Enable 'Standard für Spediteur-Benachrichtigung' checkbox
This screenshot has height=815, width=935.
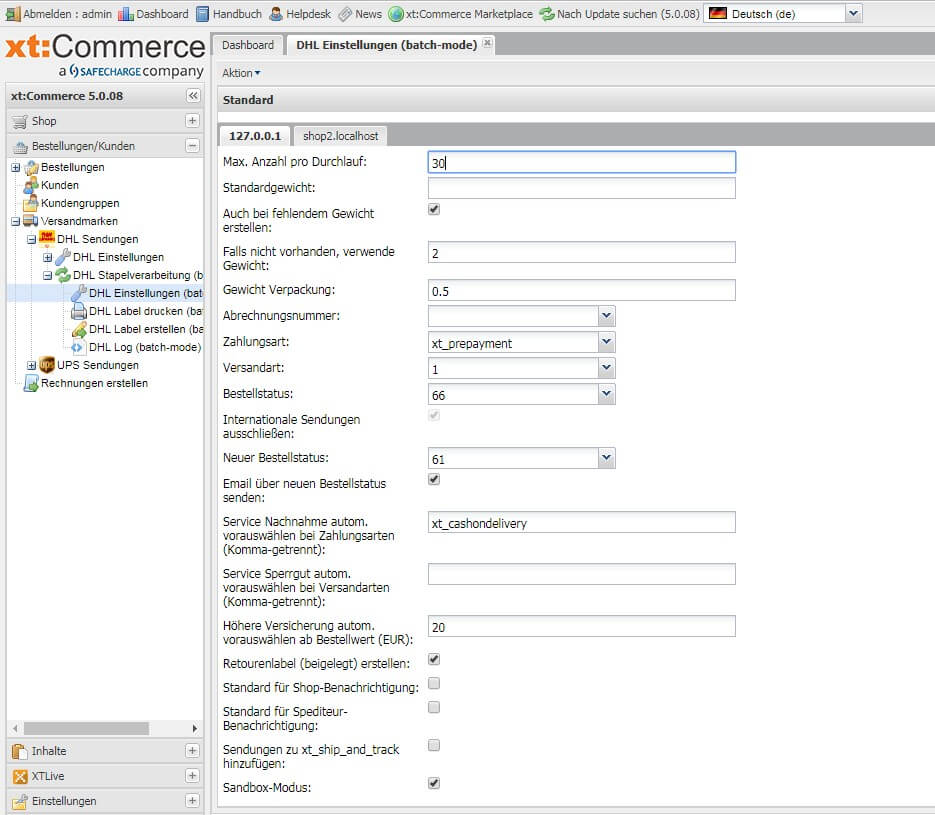pos(434,707)
